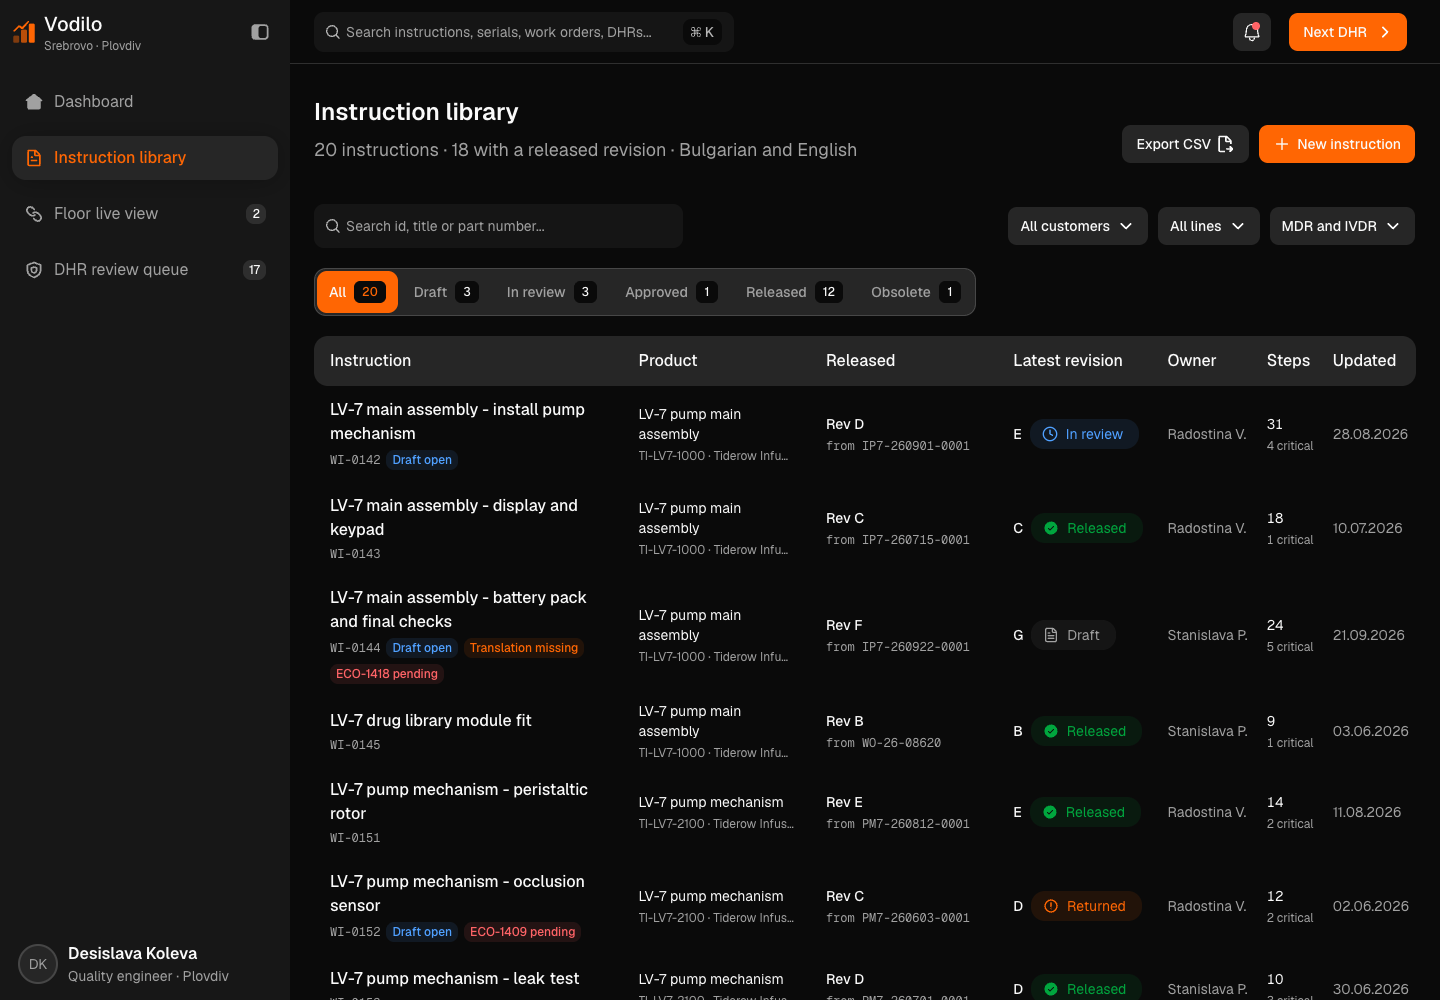Screen dimensions: 1440x1000
Task: Collapse the sidebar panel
Action: click(x=260, y=32)
